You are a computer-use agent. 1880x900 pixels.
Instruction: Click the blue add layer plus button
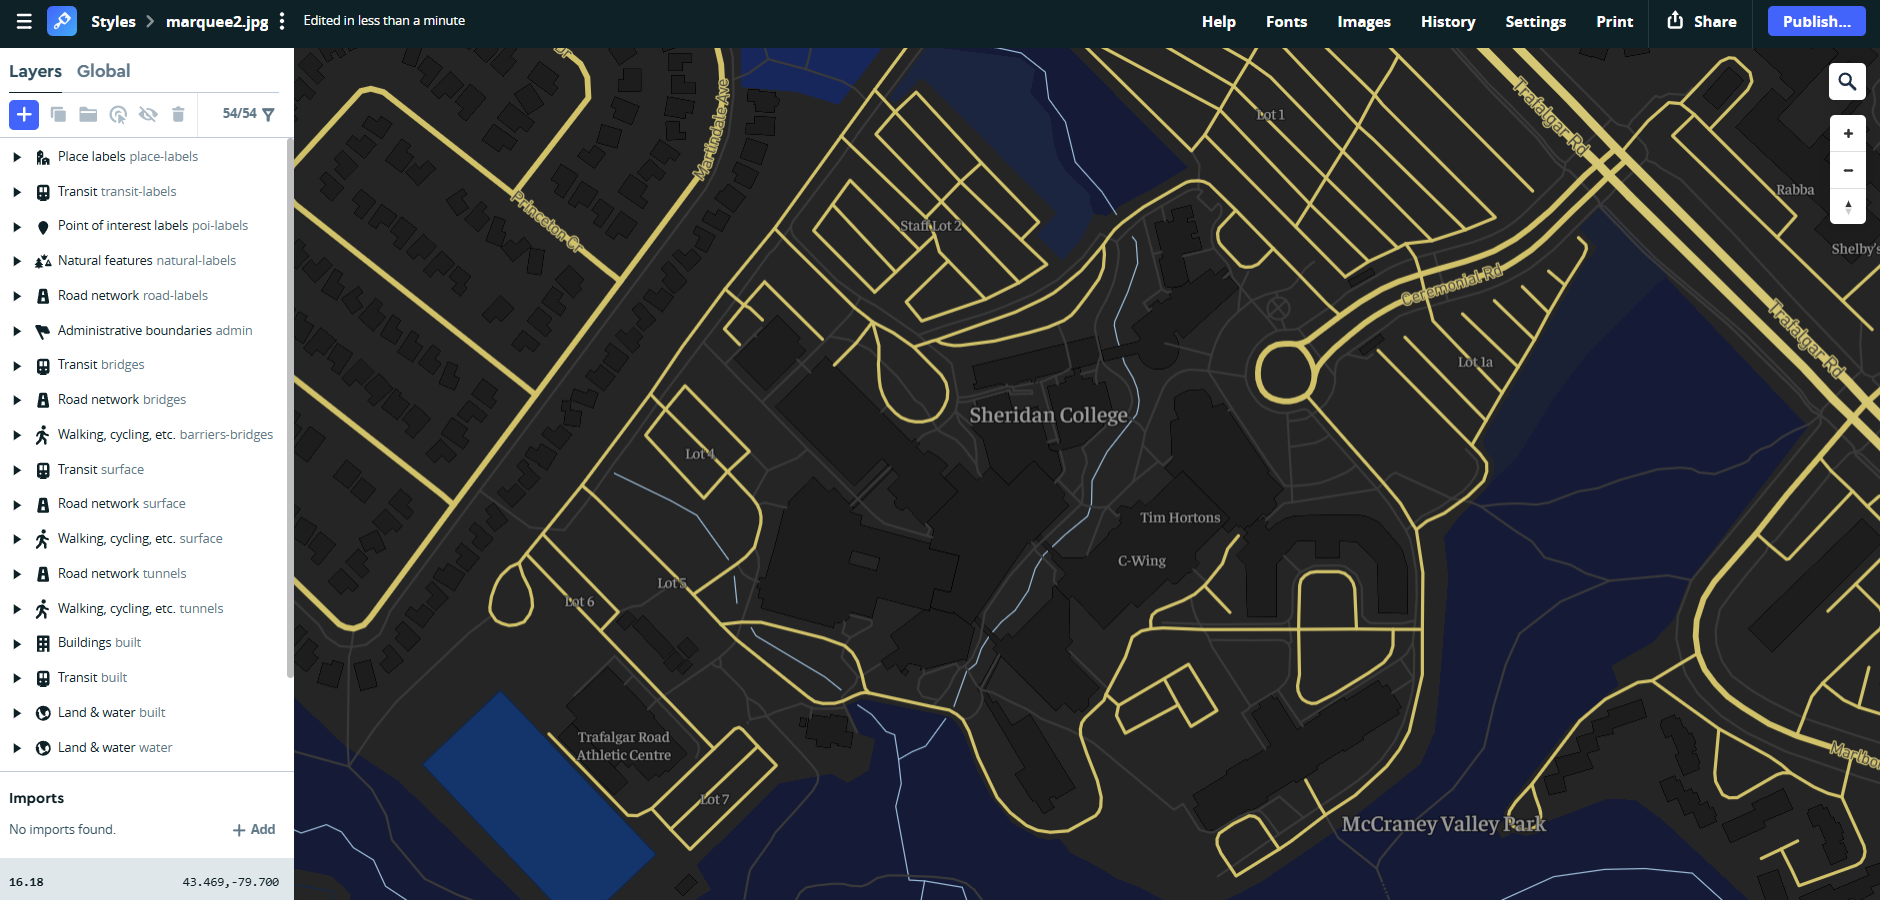(x=24, y=115)
